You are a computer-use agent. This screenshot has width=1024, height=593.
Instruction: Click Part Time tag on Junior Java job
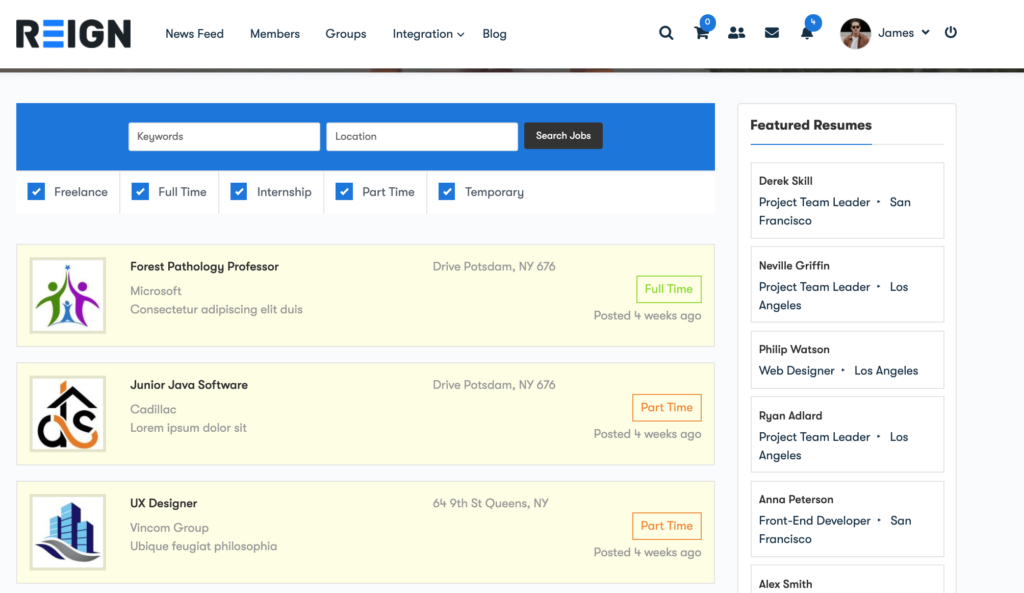click(x=667, y=408)
